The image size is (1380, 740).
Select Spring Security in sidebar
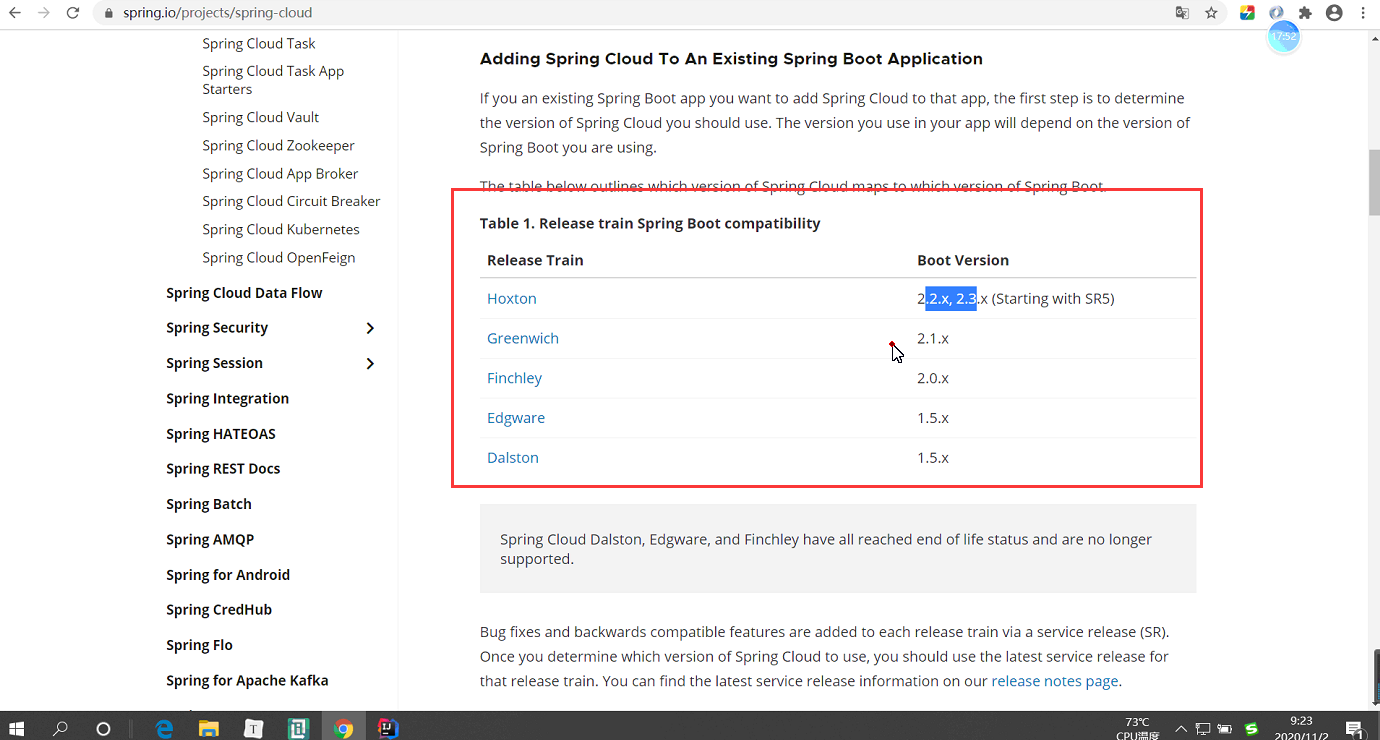pos(217,328)
